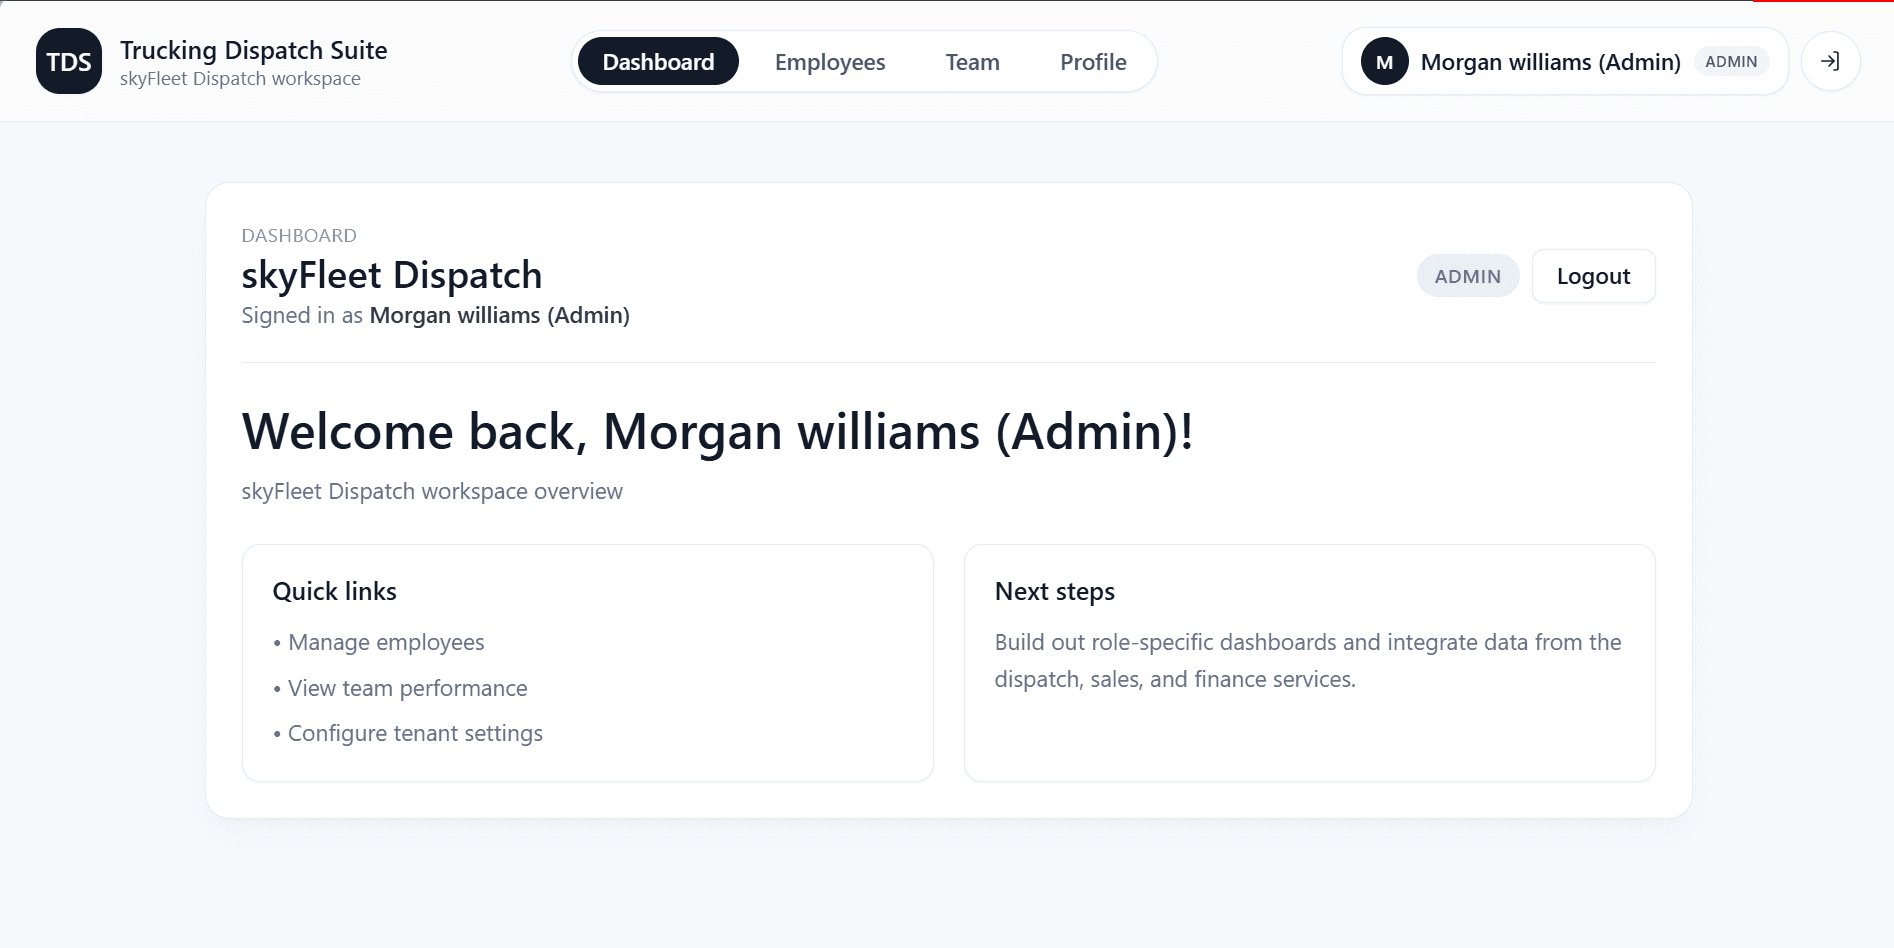Switch to the Employees tab

point(829,61)
